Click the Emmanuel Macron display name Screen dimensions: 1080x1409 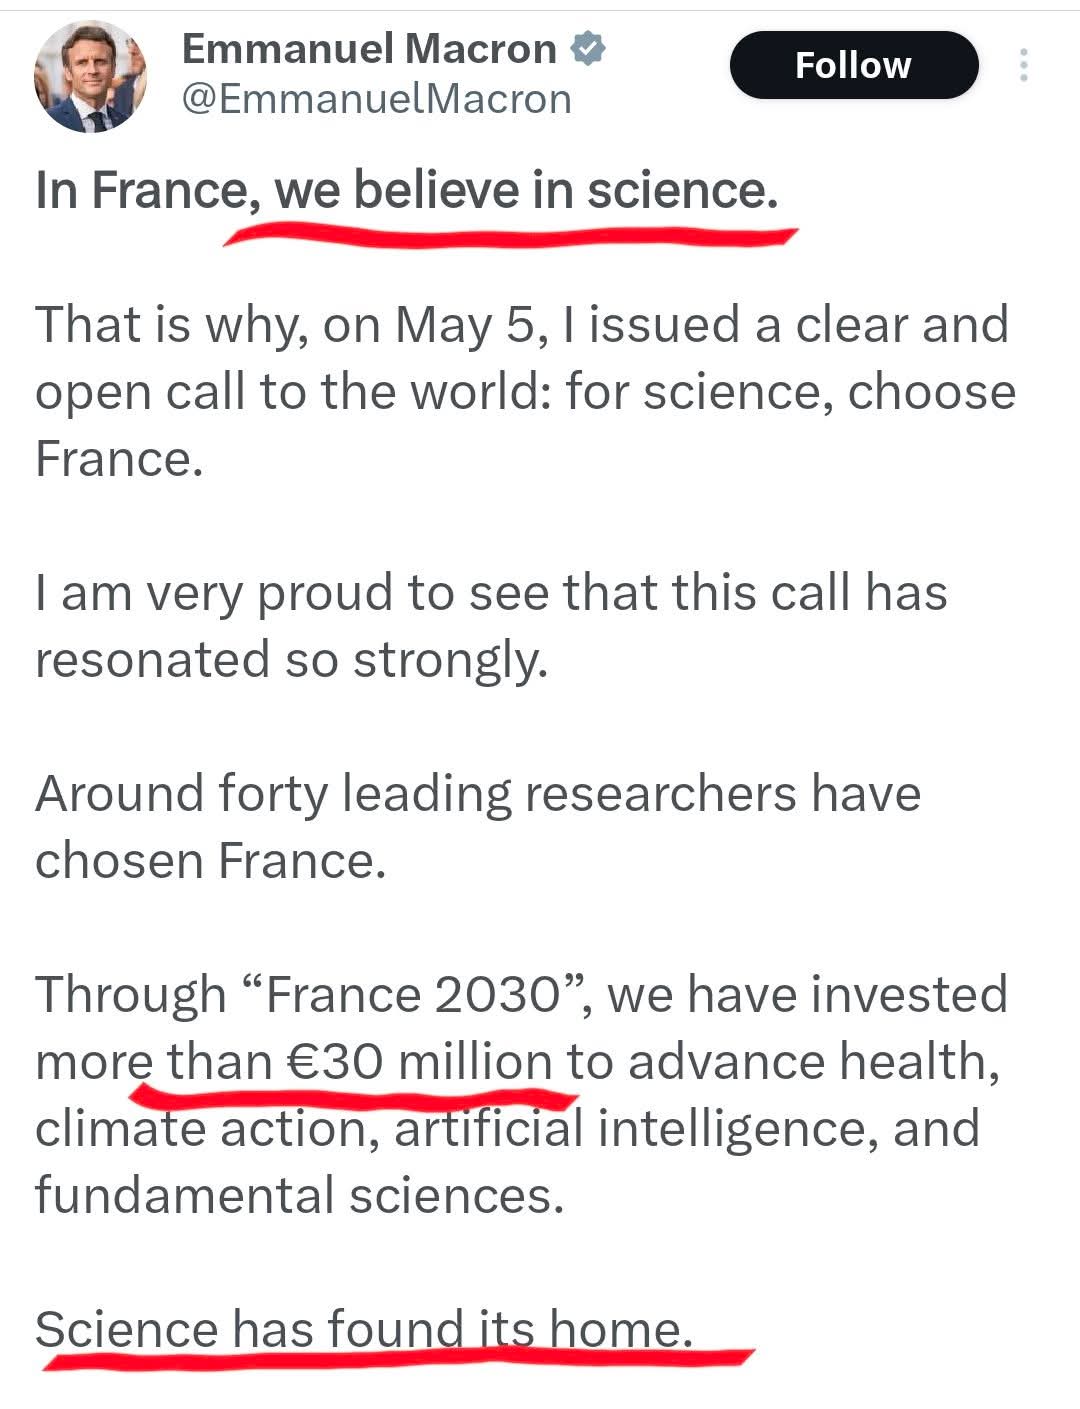369,49
